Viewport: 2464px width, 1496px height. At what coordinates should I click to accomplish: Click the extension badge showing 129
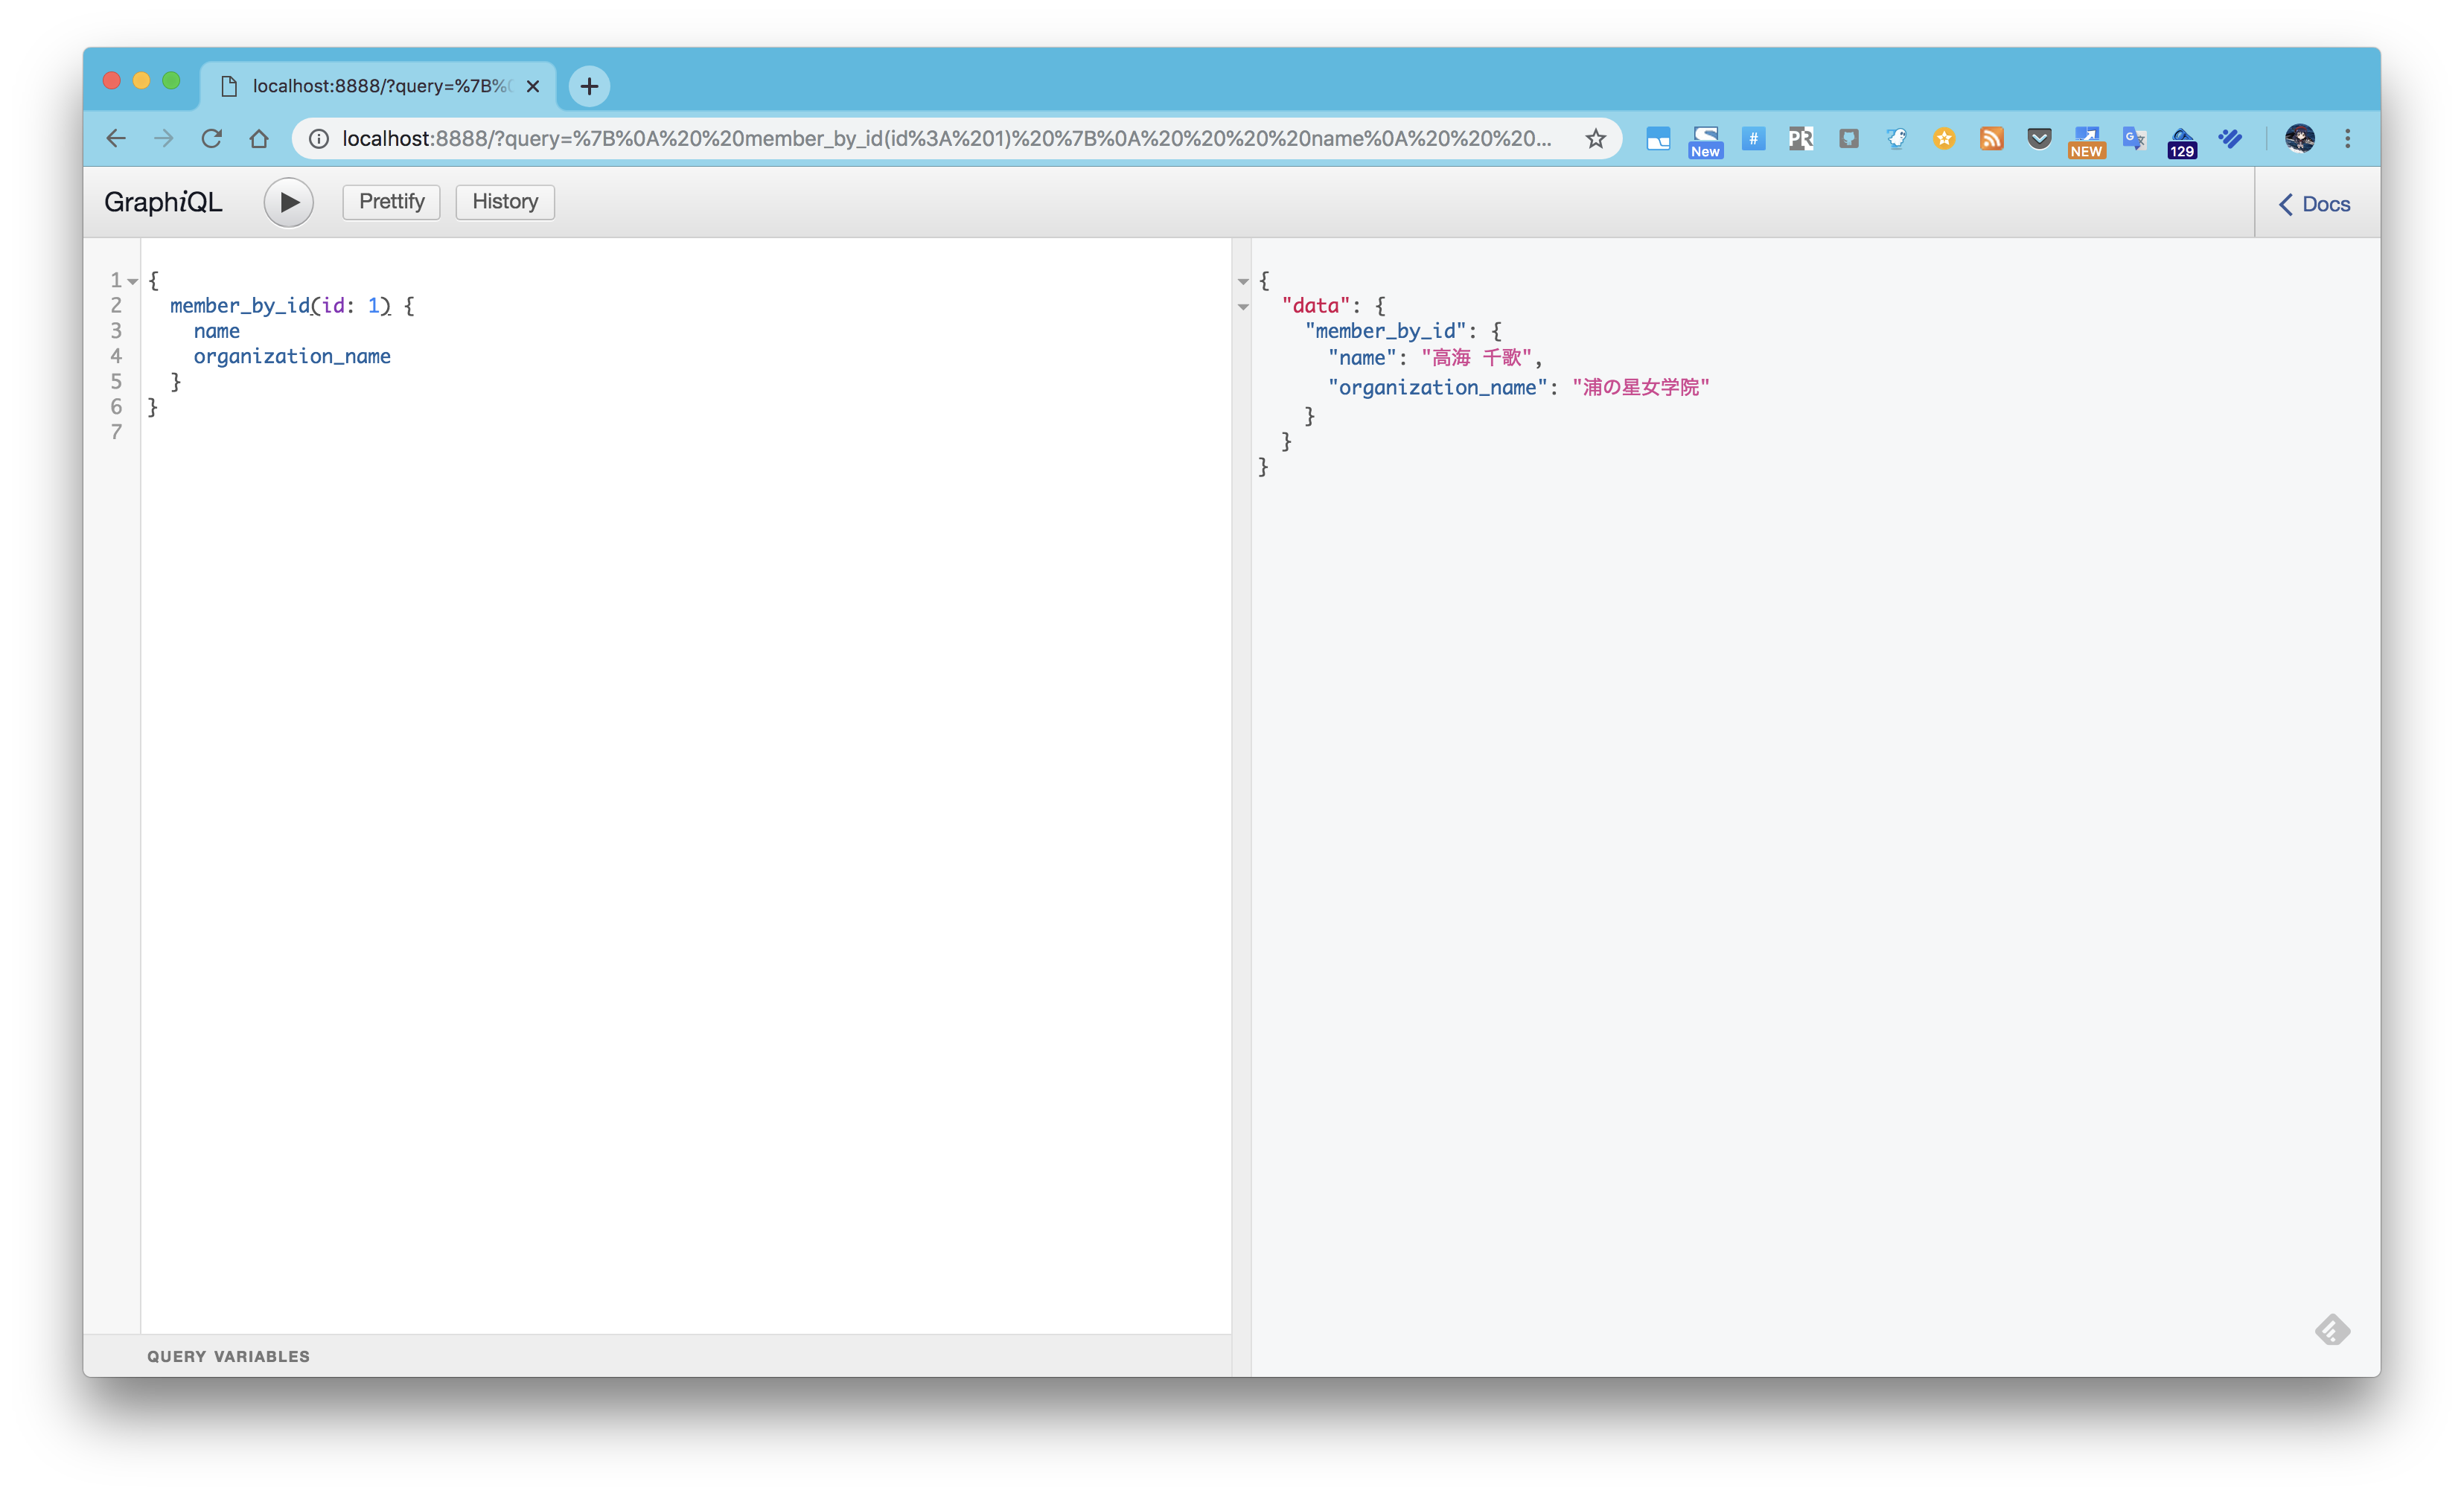point(2183,139)
